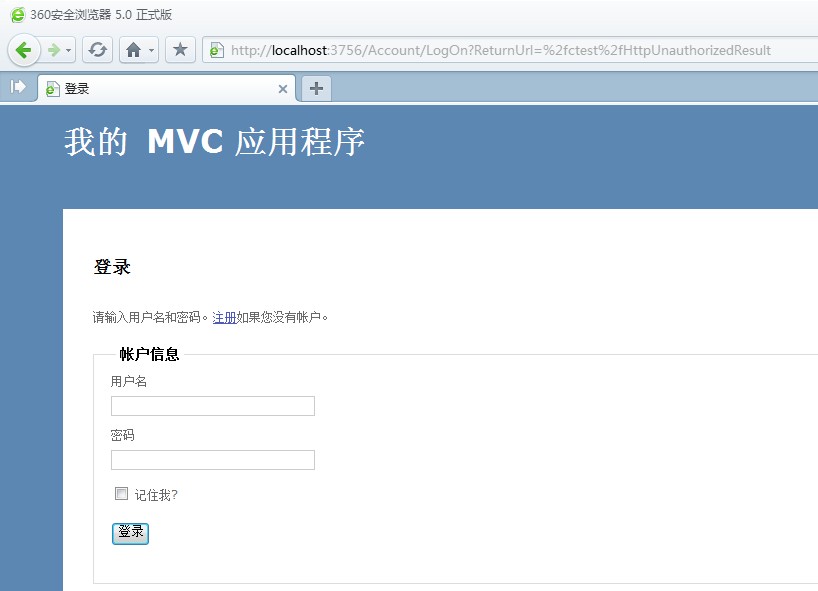Click the green browser back arrow
This screenshot has height=591, width=818.
click(x=24, y=50)
